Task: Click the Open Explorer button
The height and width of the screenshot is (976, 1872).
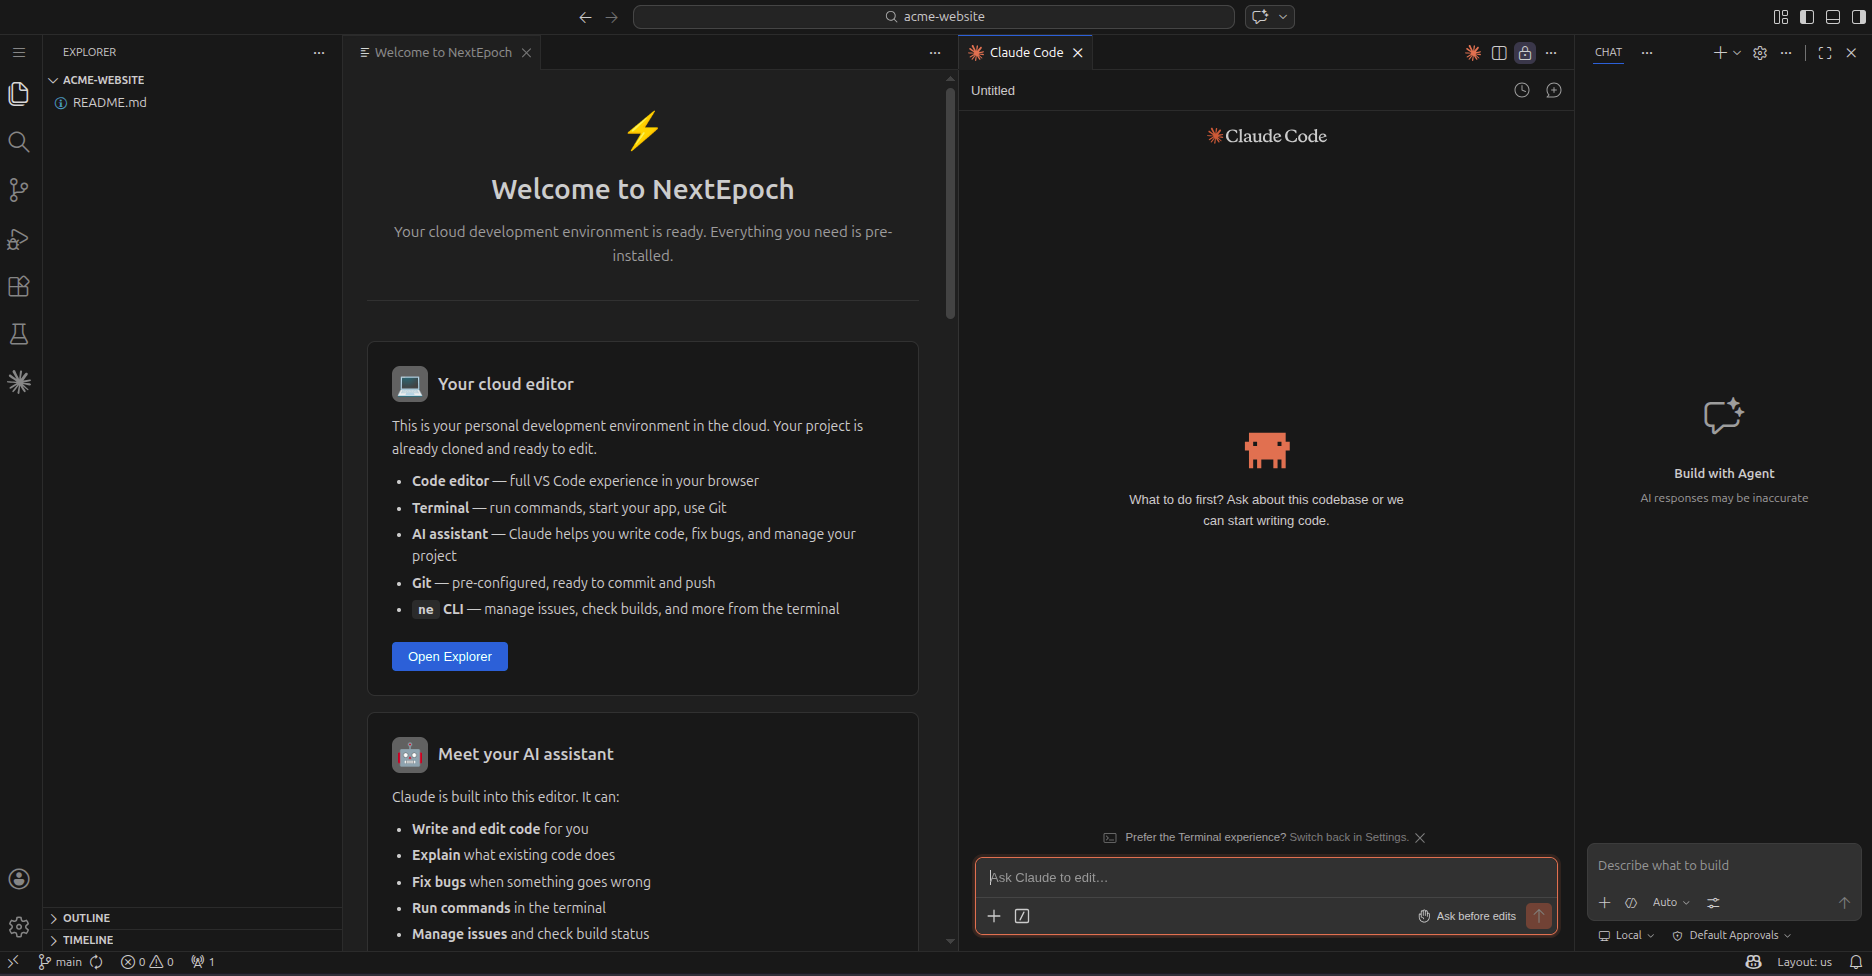Action: 450,657
